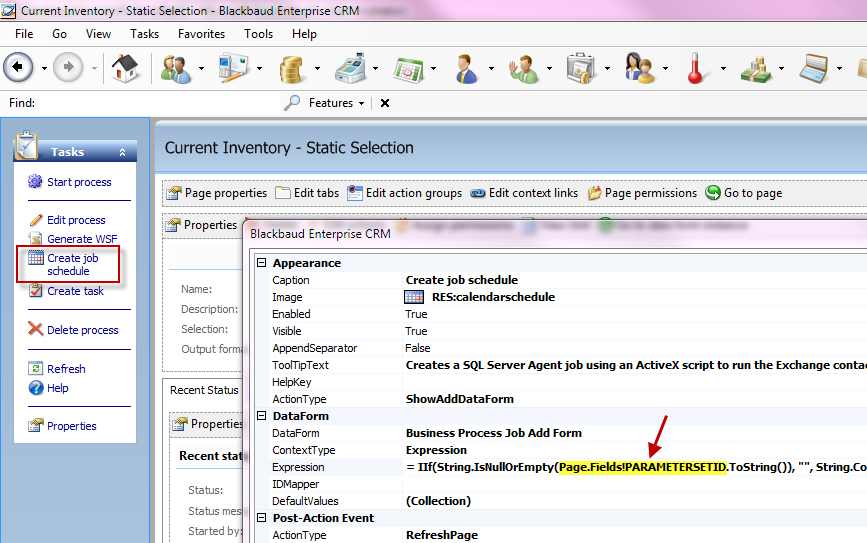Click the Forward navigation arrow button
This screenshot has width=867, height=543.
click(x=68, y=67)
